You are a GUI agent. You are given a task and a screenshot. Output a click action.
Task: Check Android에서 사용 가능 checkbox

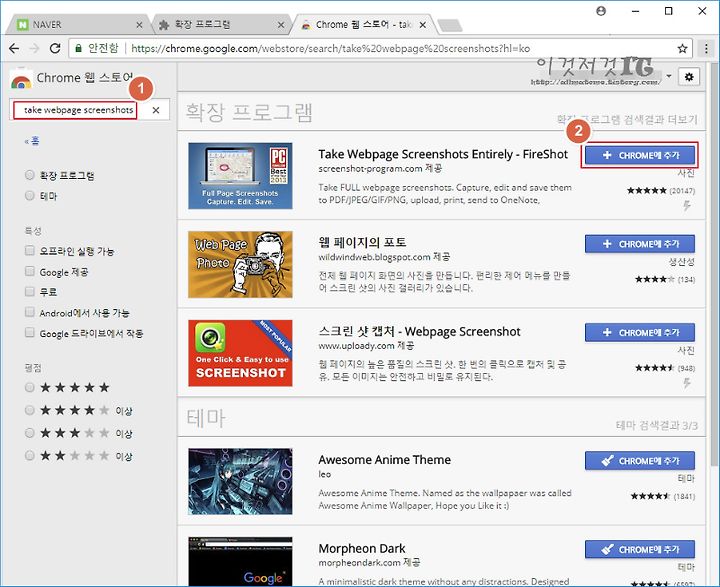(30, 312)
